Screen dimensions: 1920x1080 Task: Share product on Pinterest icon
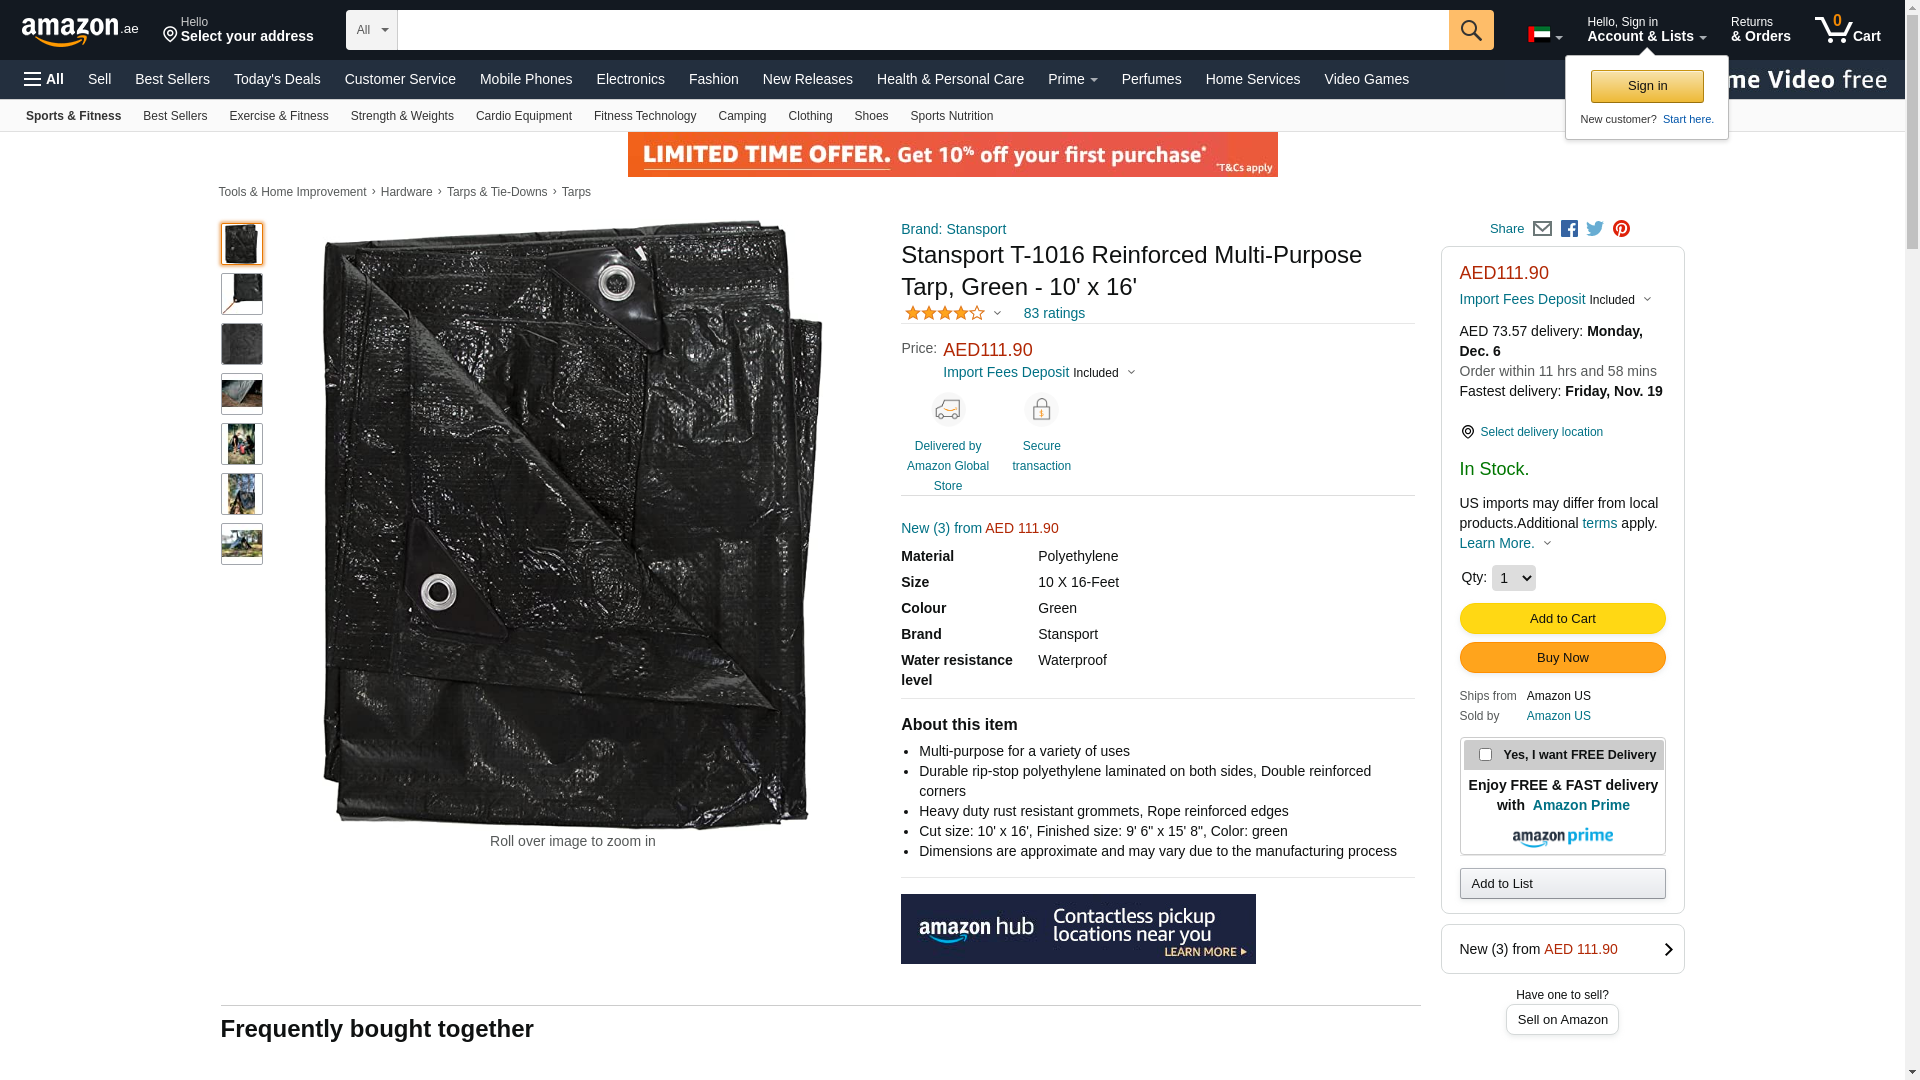point(1621,229)
